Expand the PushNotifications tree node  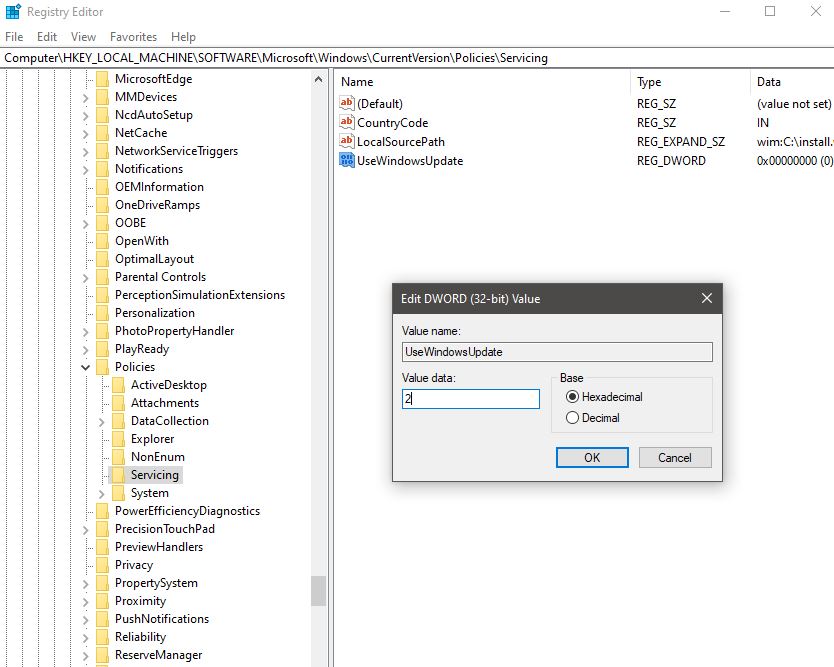coord(87,618)
